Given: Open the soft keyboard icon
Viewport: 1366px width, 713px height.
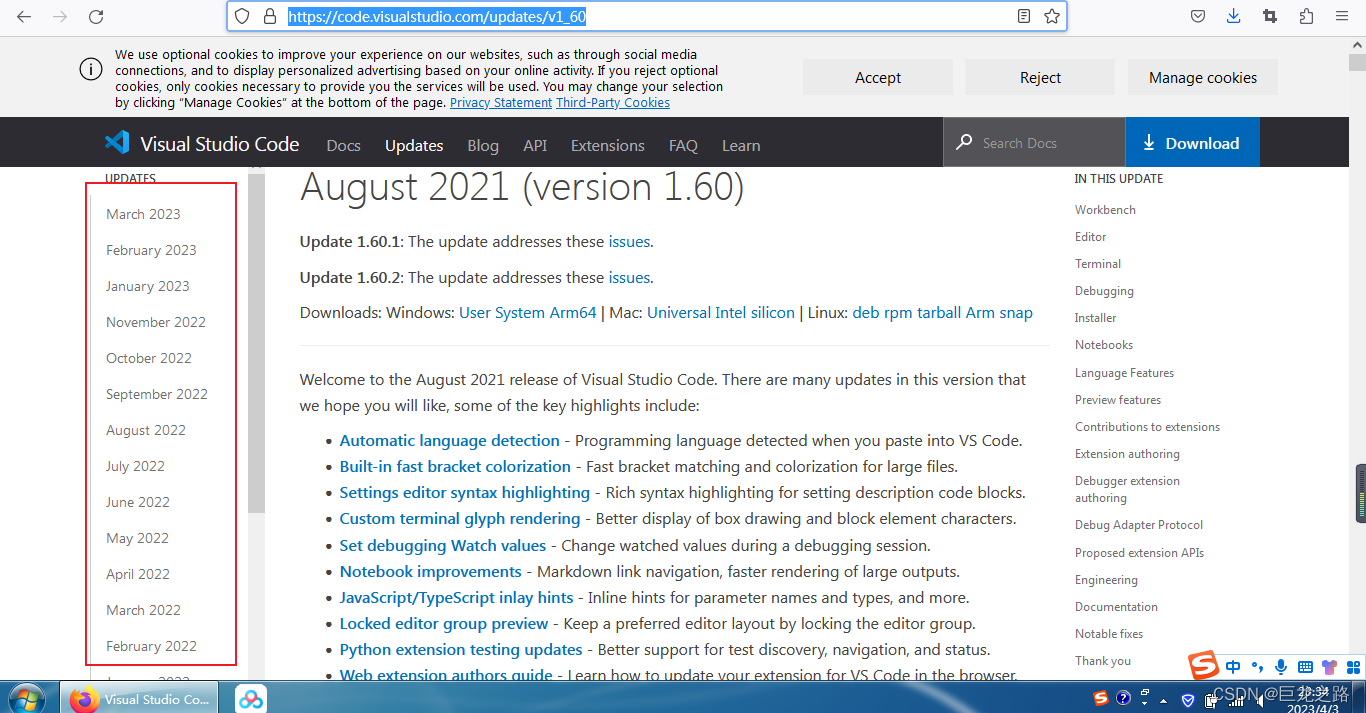Looking at the screenshot, I should coord(1305,667).
